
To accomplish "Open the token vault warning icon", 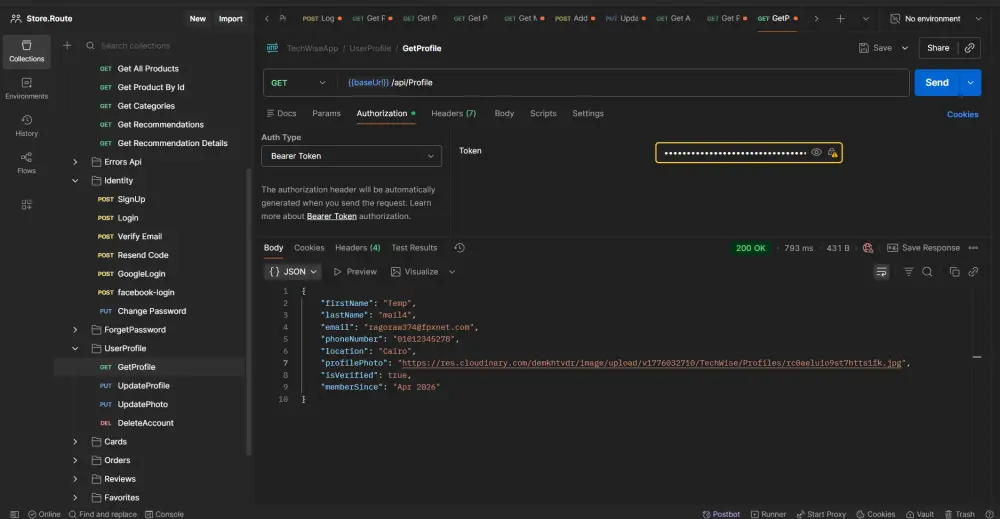I will pos(832,152).
